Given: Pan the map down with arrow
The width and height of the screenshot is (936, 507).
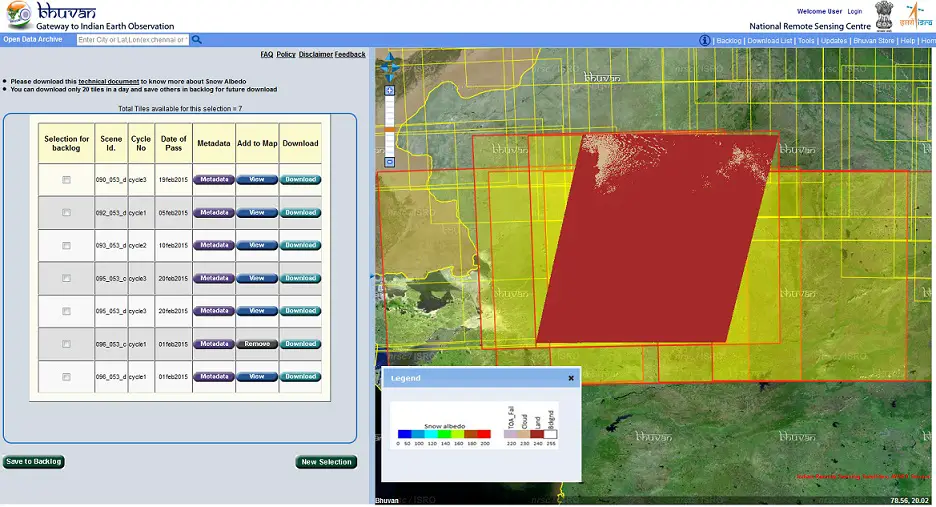Looking at the screenshot, I should pyautogui.click(x=389, y=78).
